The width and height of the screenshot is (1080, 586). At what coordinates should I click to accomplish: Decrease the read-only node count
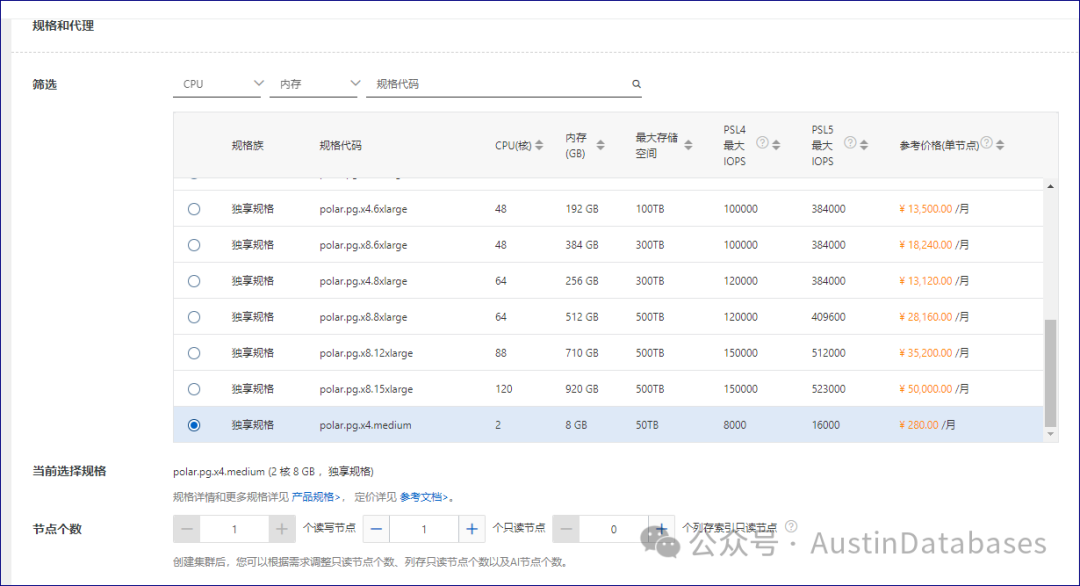point(376,530)
